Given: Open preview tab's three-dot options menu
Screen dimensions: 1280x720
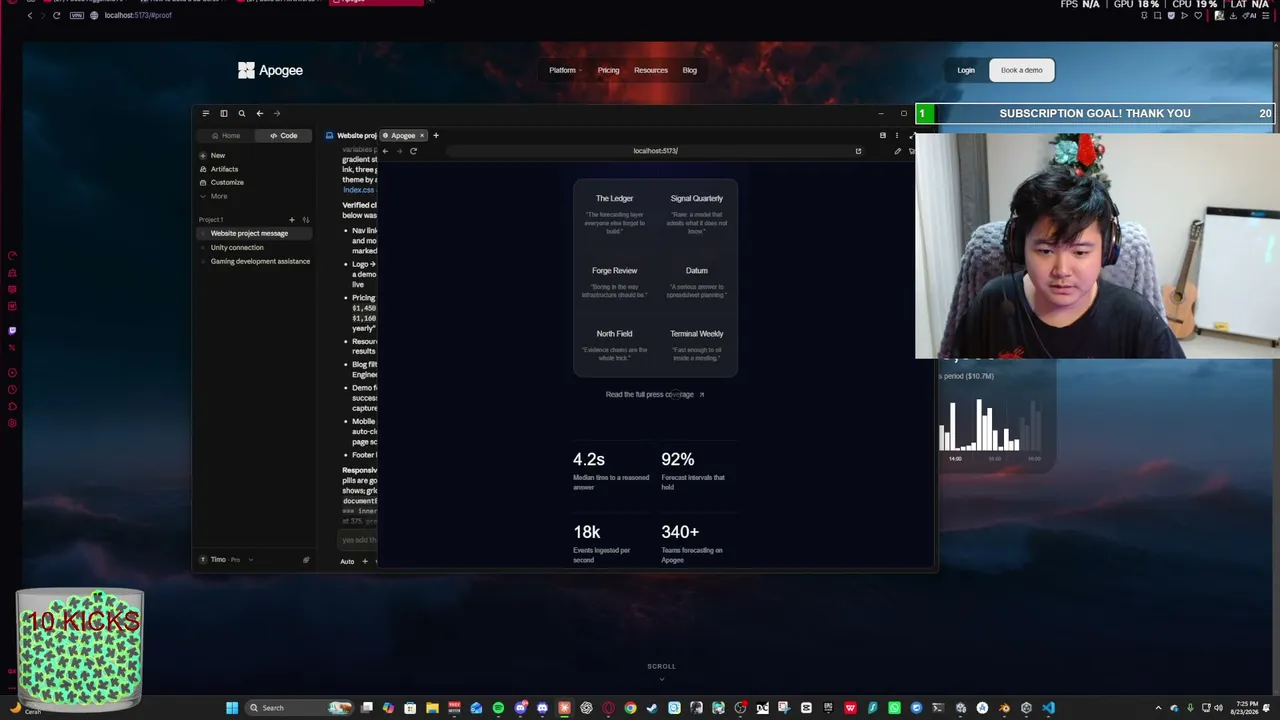Looking at the screenshot, I should pos(896,135).
